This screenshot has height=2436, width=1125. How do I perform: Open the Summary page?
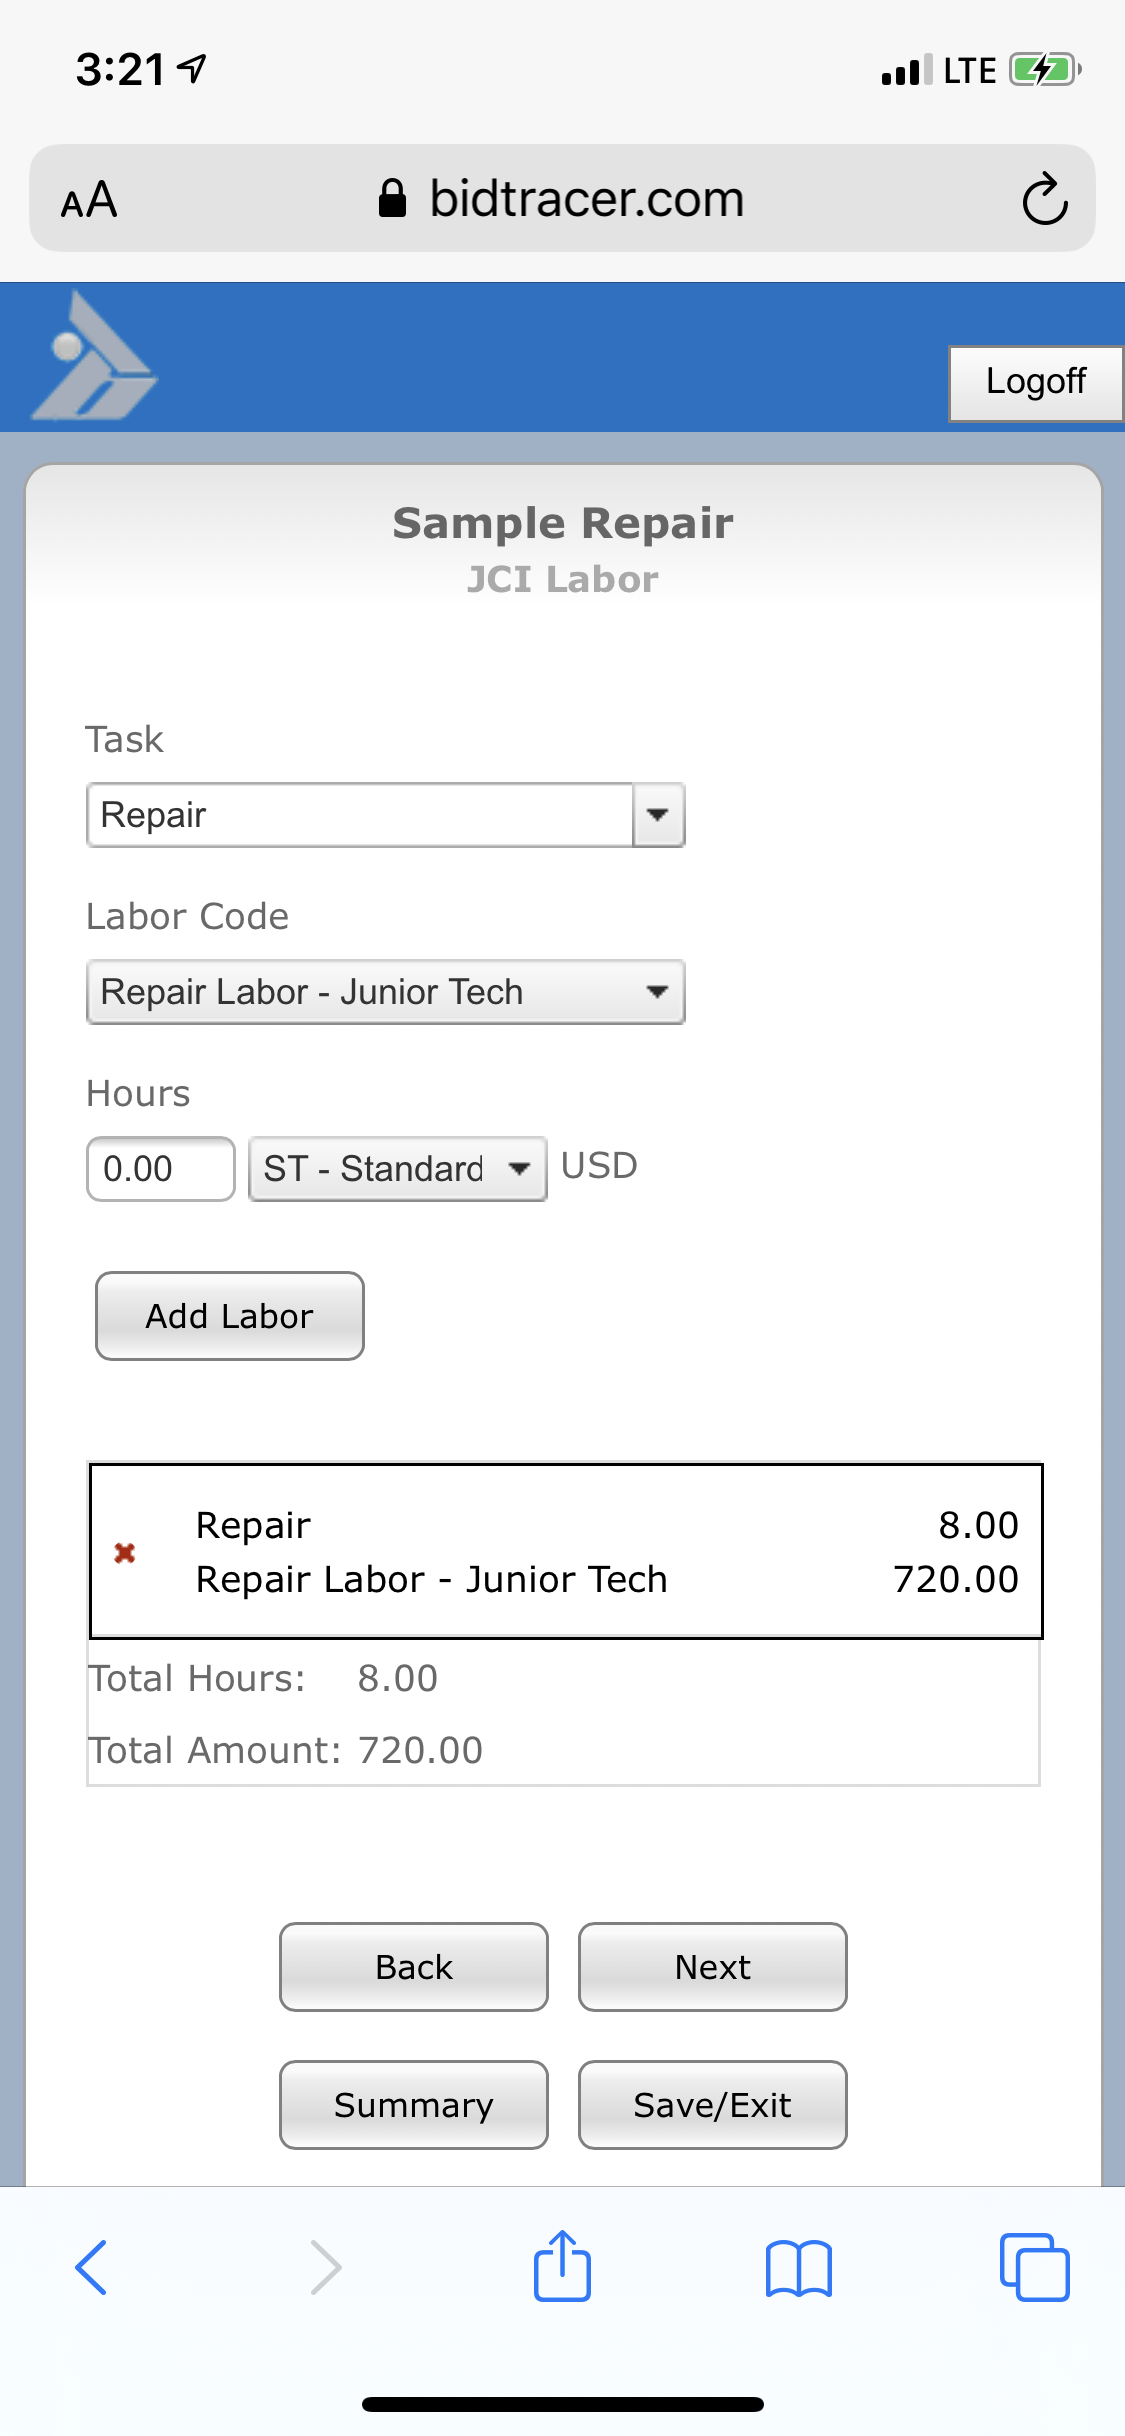click(x=414, y=2105)
